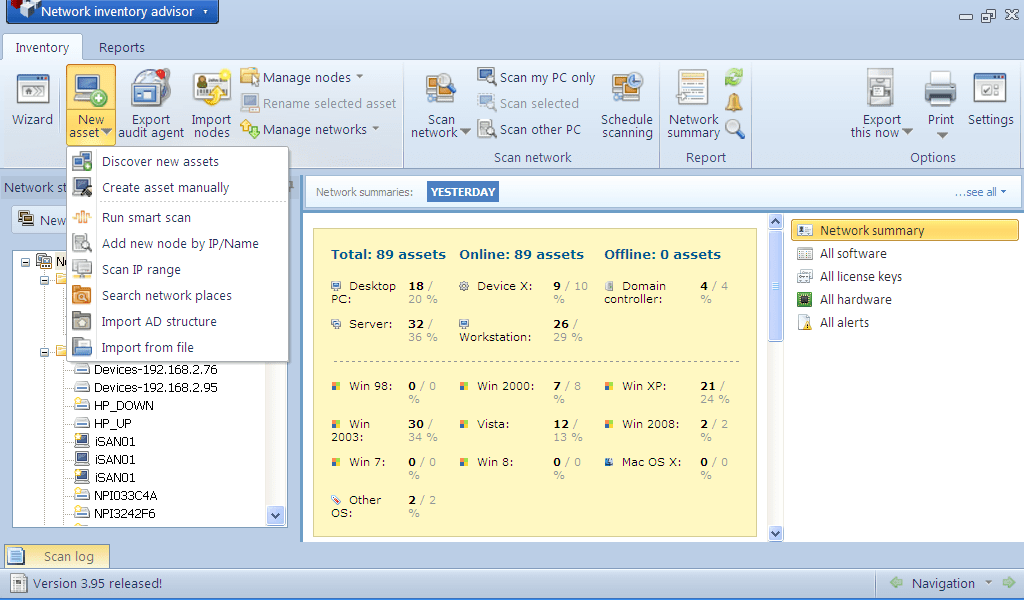
Task: Switch to the Reports tab
Action: [121, 47]
